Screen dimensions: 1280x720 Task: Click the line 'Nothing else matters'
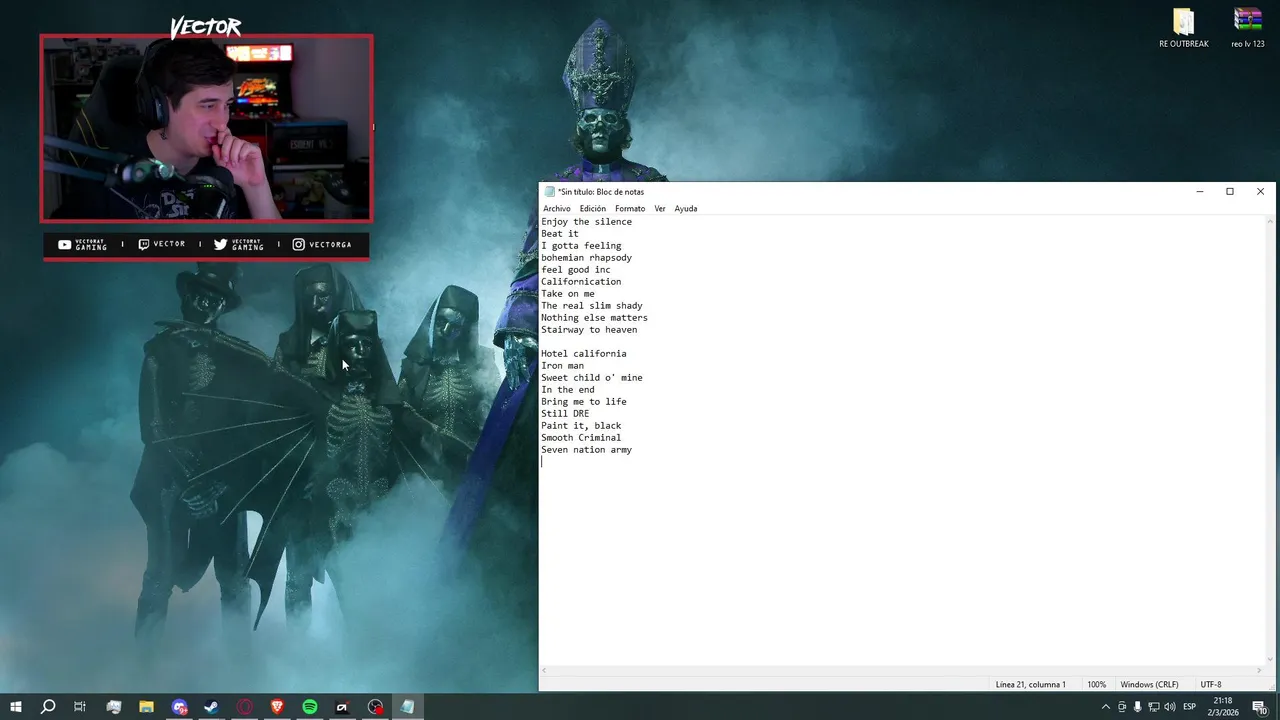[x=594, y=318]
